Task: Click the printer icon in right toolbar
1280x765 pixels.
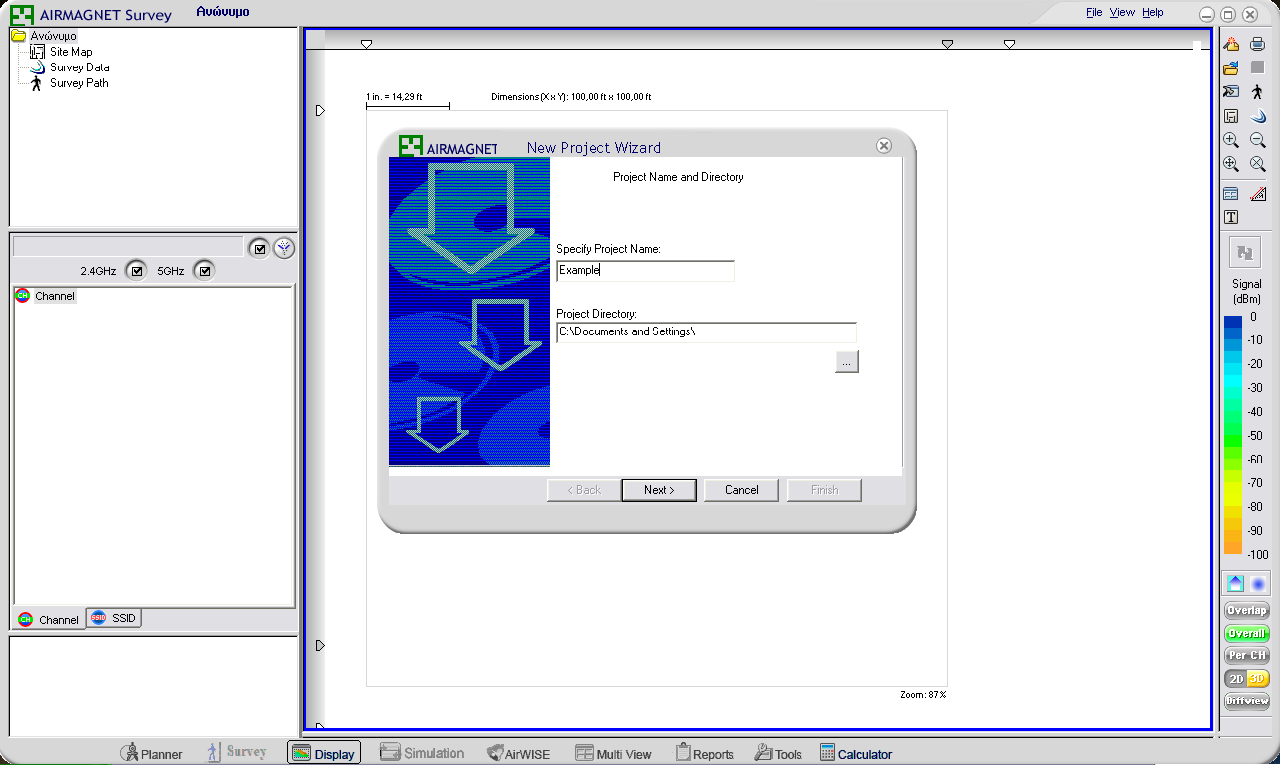Action: (x=1258, y=44)
